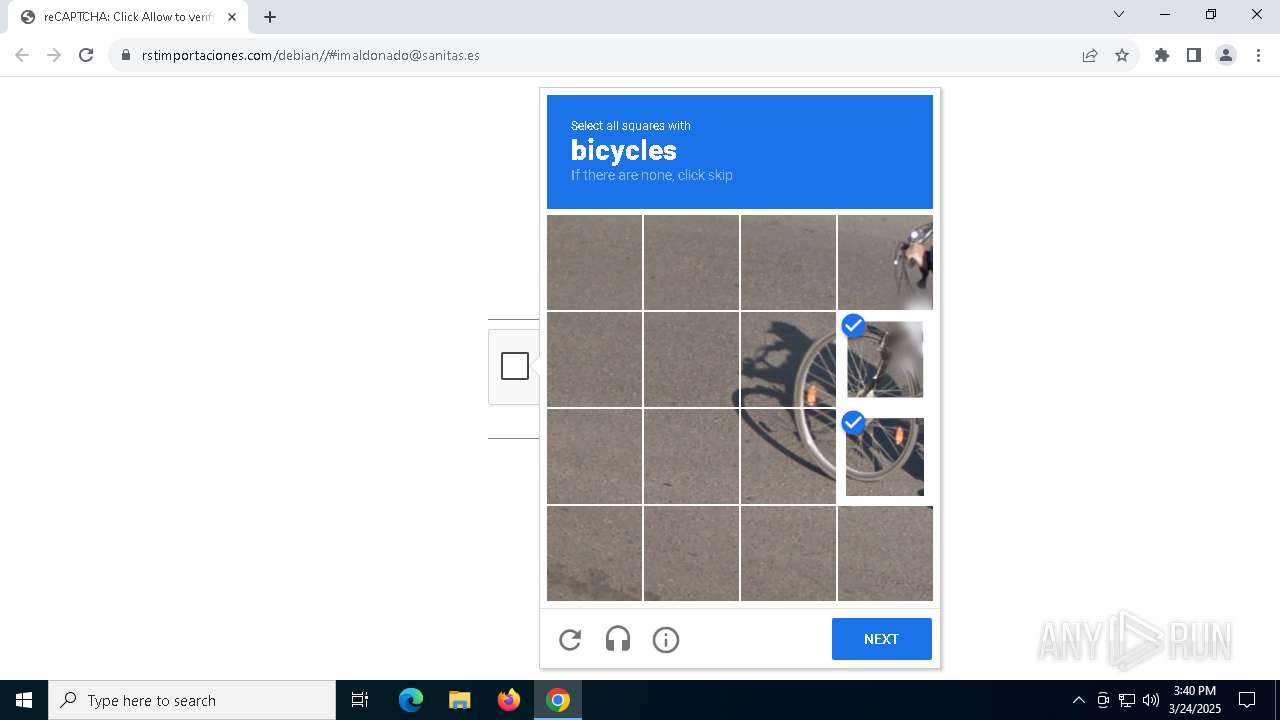Go back to the previous page

22,55
